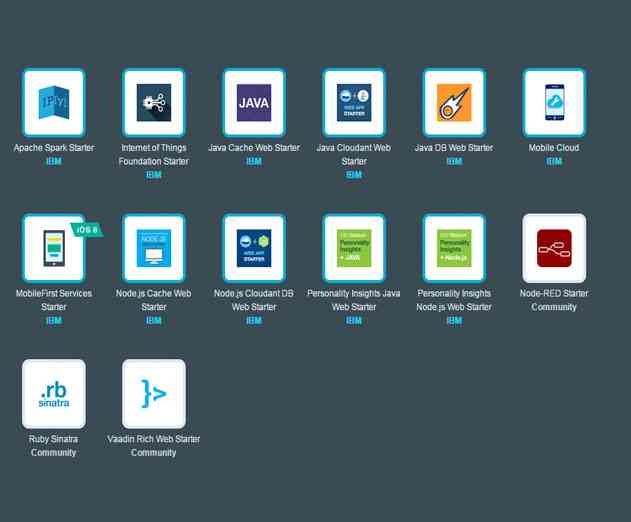Click the Community tag under Node-RED Starter
631x522 pixels.
pyautogui.click(x=554, y=307)
